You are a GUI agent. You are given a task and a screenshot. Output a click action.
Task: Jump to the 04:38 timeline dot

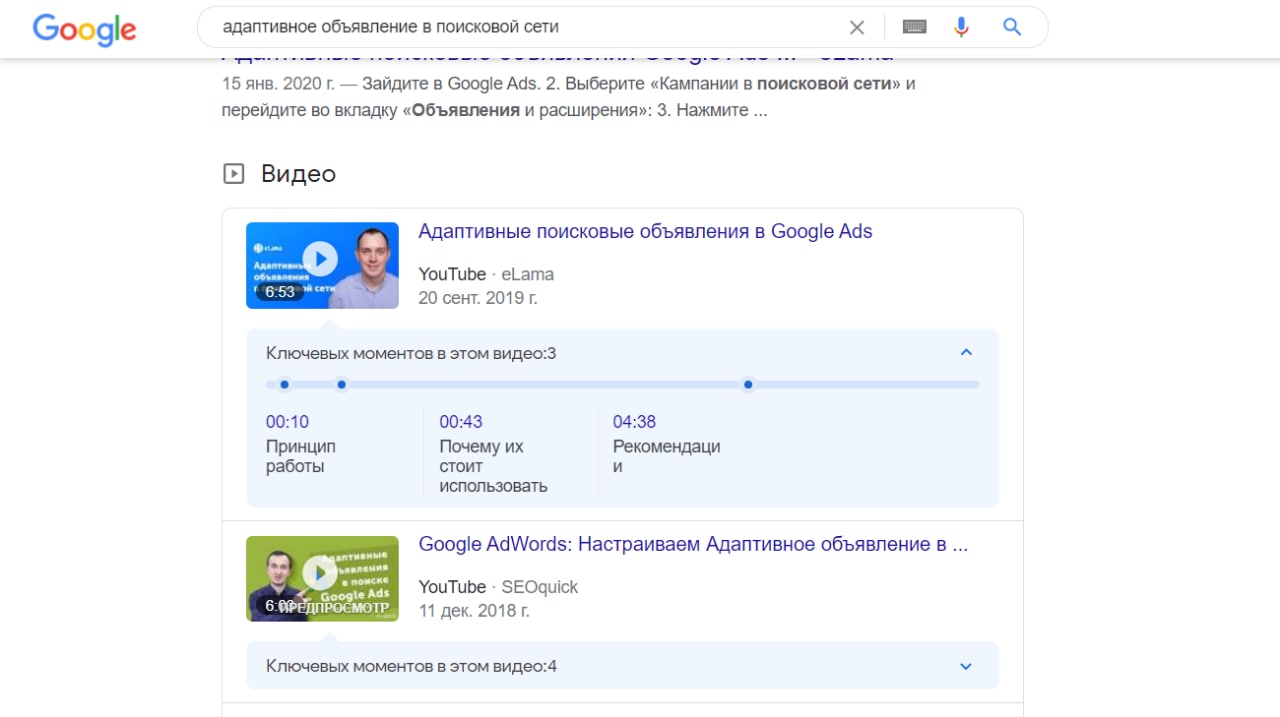(748, 384)
